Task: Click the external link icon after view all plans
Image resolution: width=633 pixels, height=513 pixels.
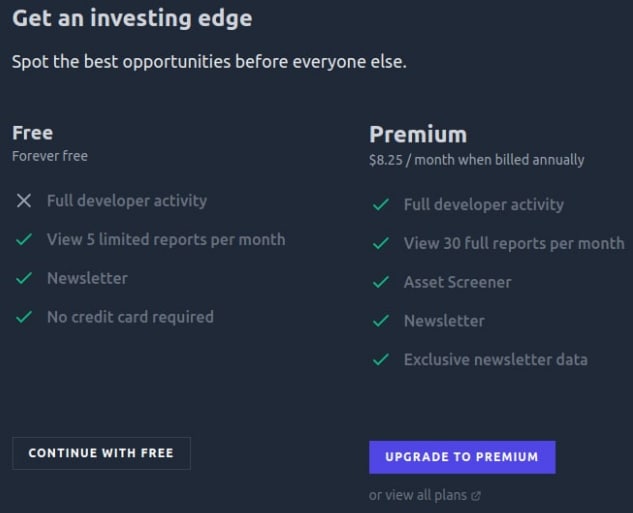Action: (x=476, y=495)
